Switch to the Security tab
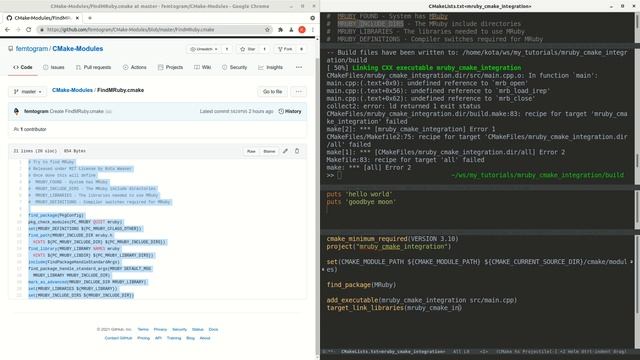The image size is (640, 360). (235, 67)
